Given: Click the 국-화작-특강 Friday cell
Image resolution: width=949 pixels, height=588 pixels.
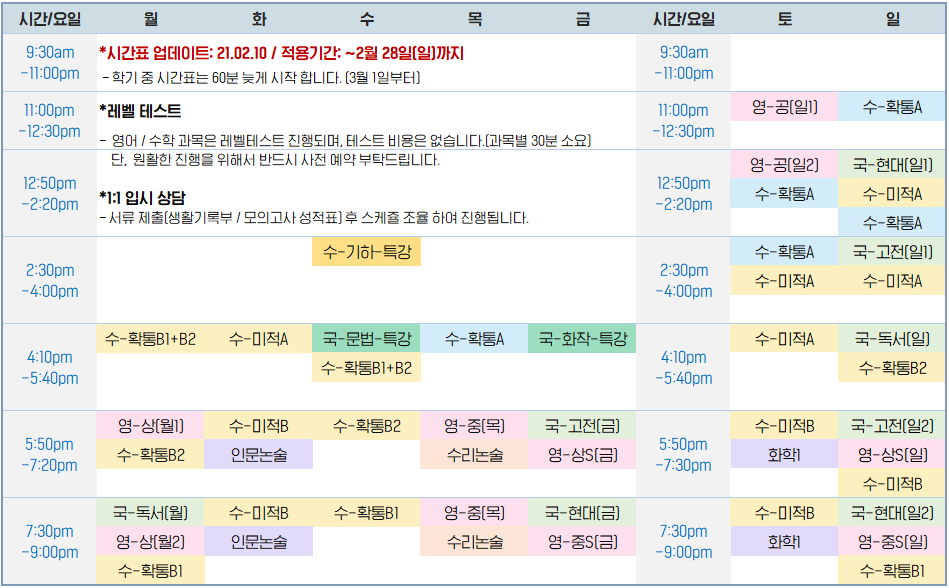Looking at the screenshot, I should pyautogui.click(x=582, y=340).
